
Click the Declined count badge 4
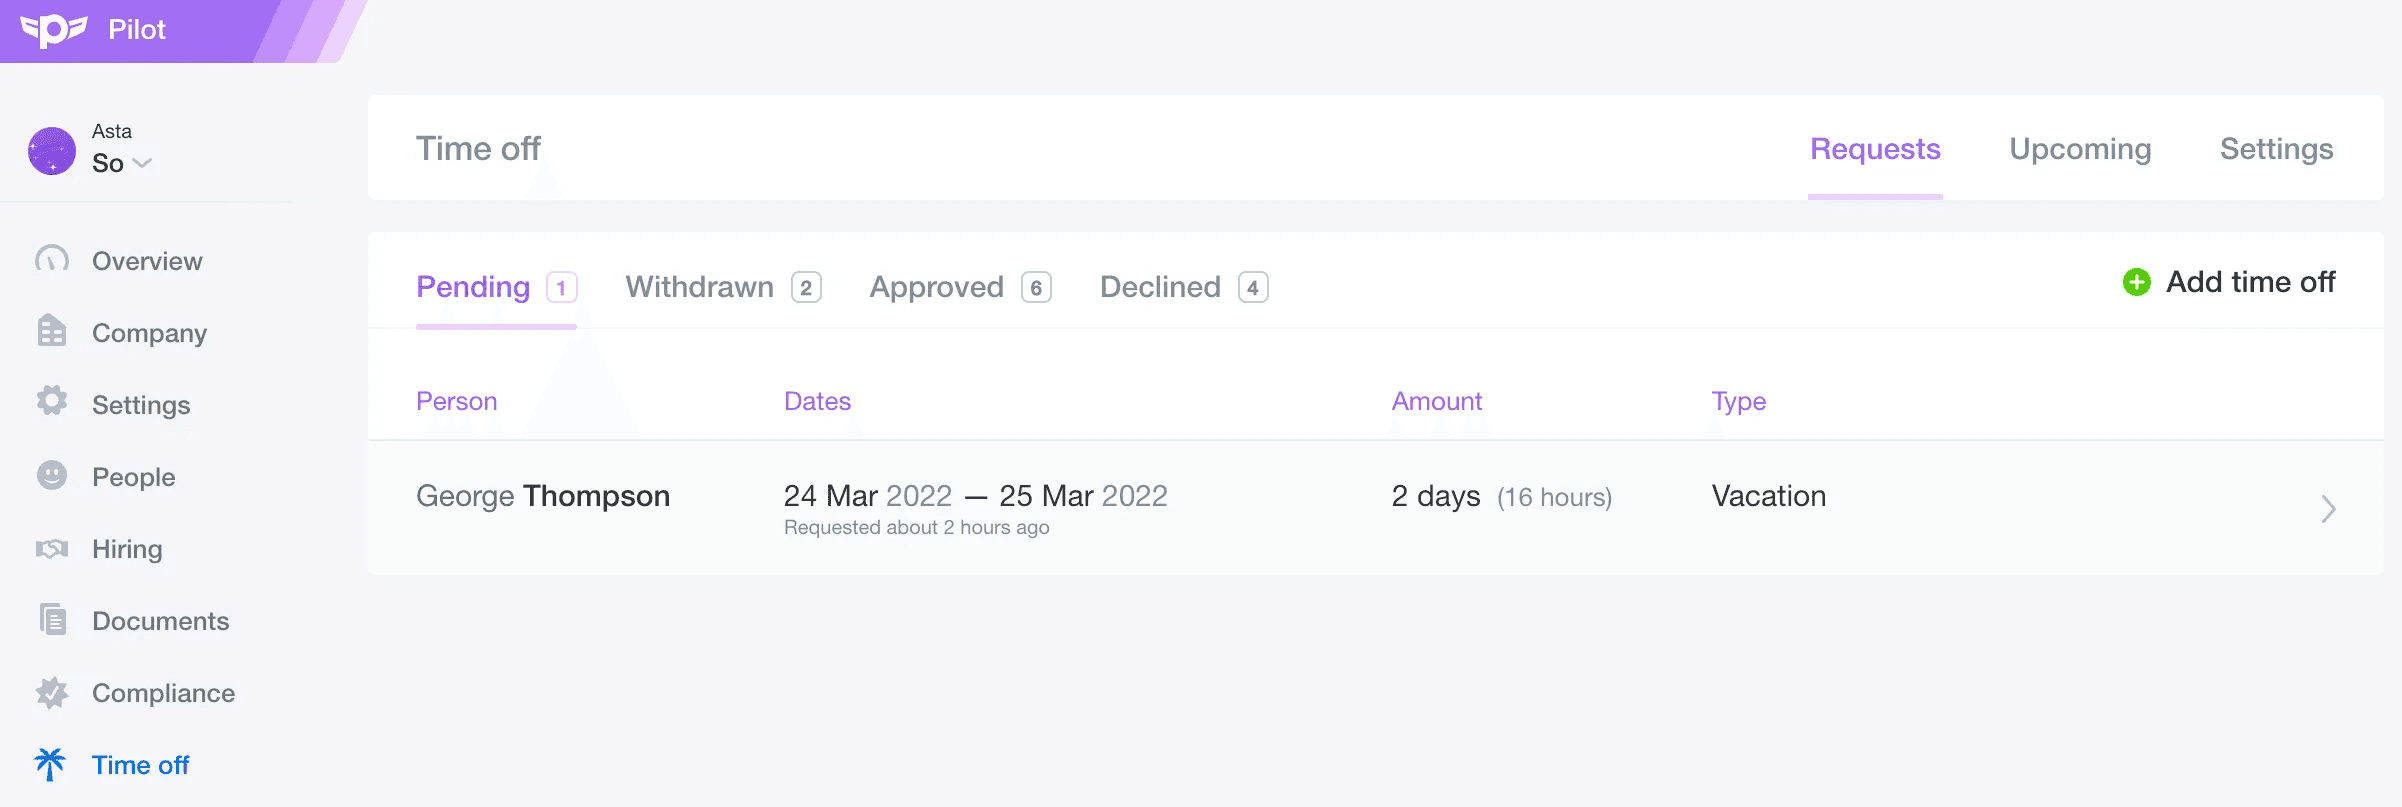pos(1253,288)
